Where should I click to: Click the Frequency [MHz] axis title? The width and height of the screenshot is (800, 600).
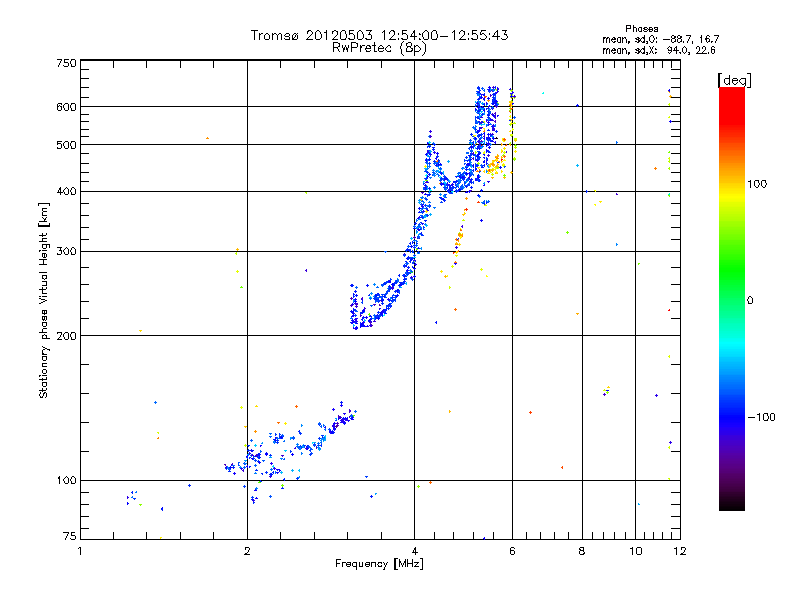coord(379,564)
